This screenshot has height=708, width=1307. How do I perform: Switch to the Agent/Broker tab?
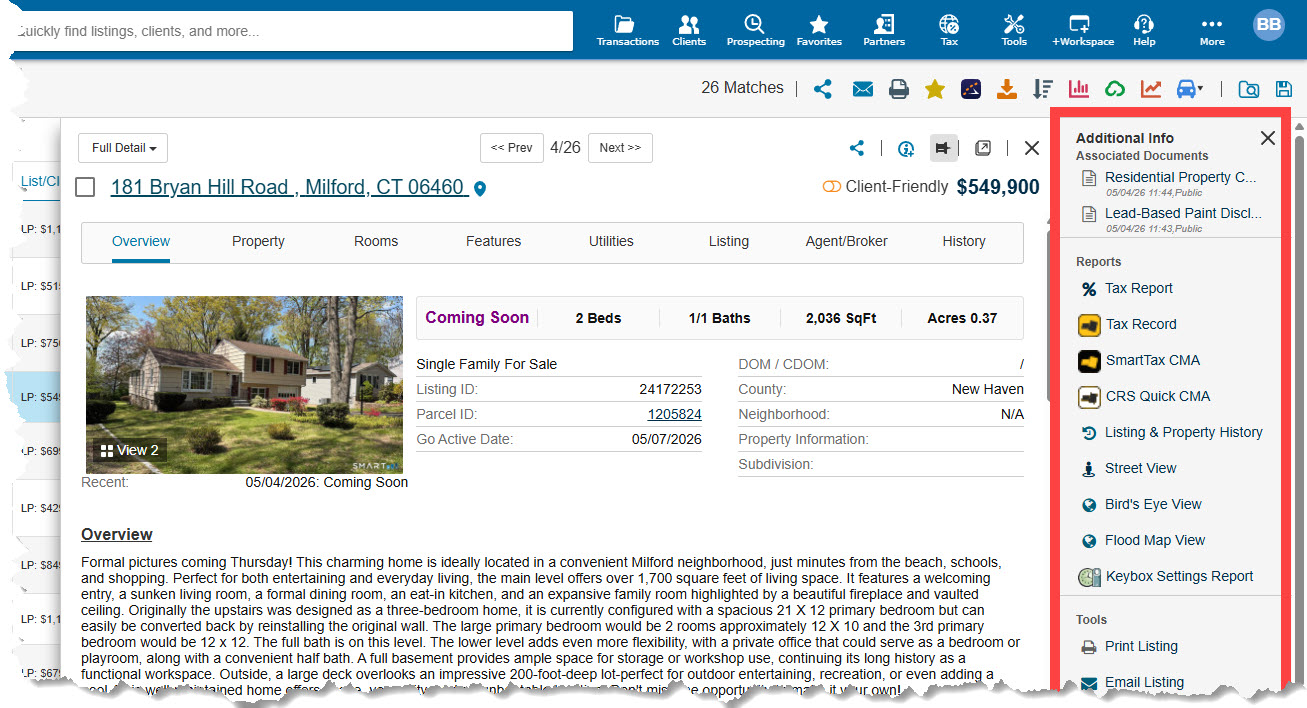(846, 241)
